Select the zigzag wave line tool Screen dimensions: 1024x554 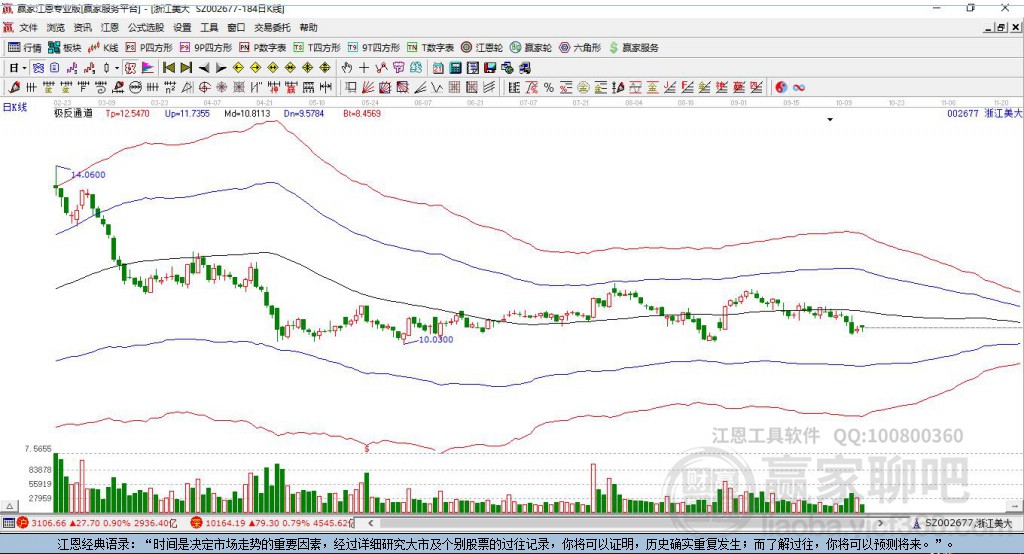(437, 88)
